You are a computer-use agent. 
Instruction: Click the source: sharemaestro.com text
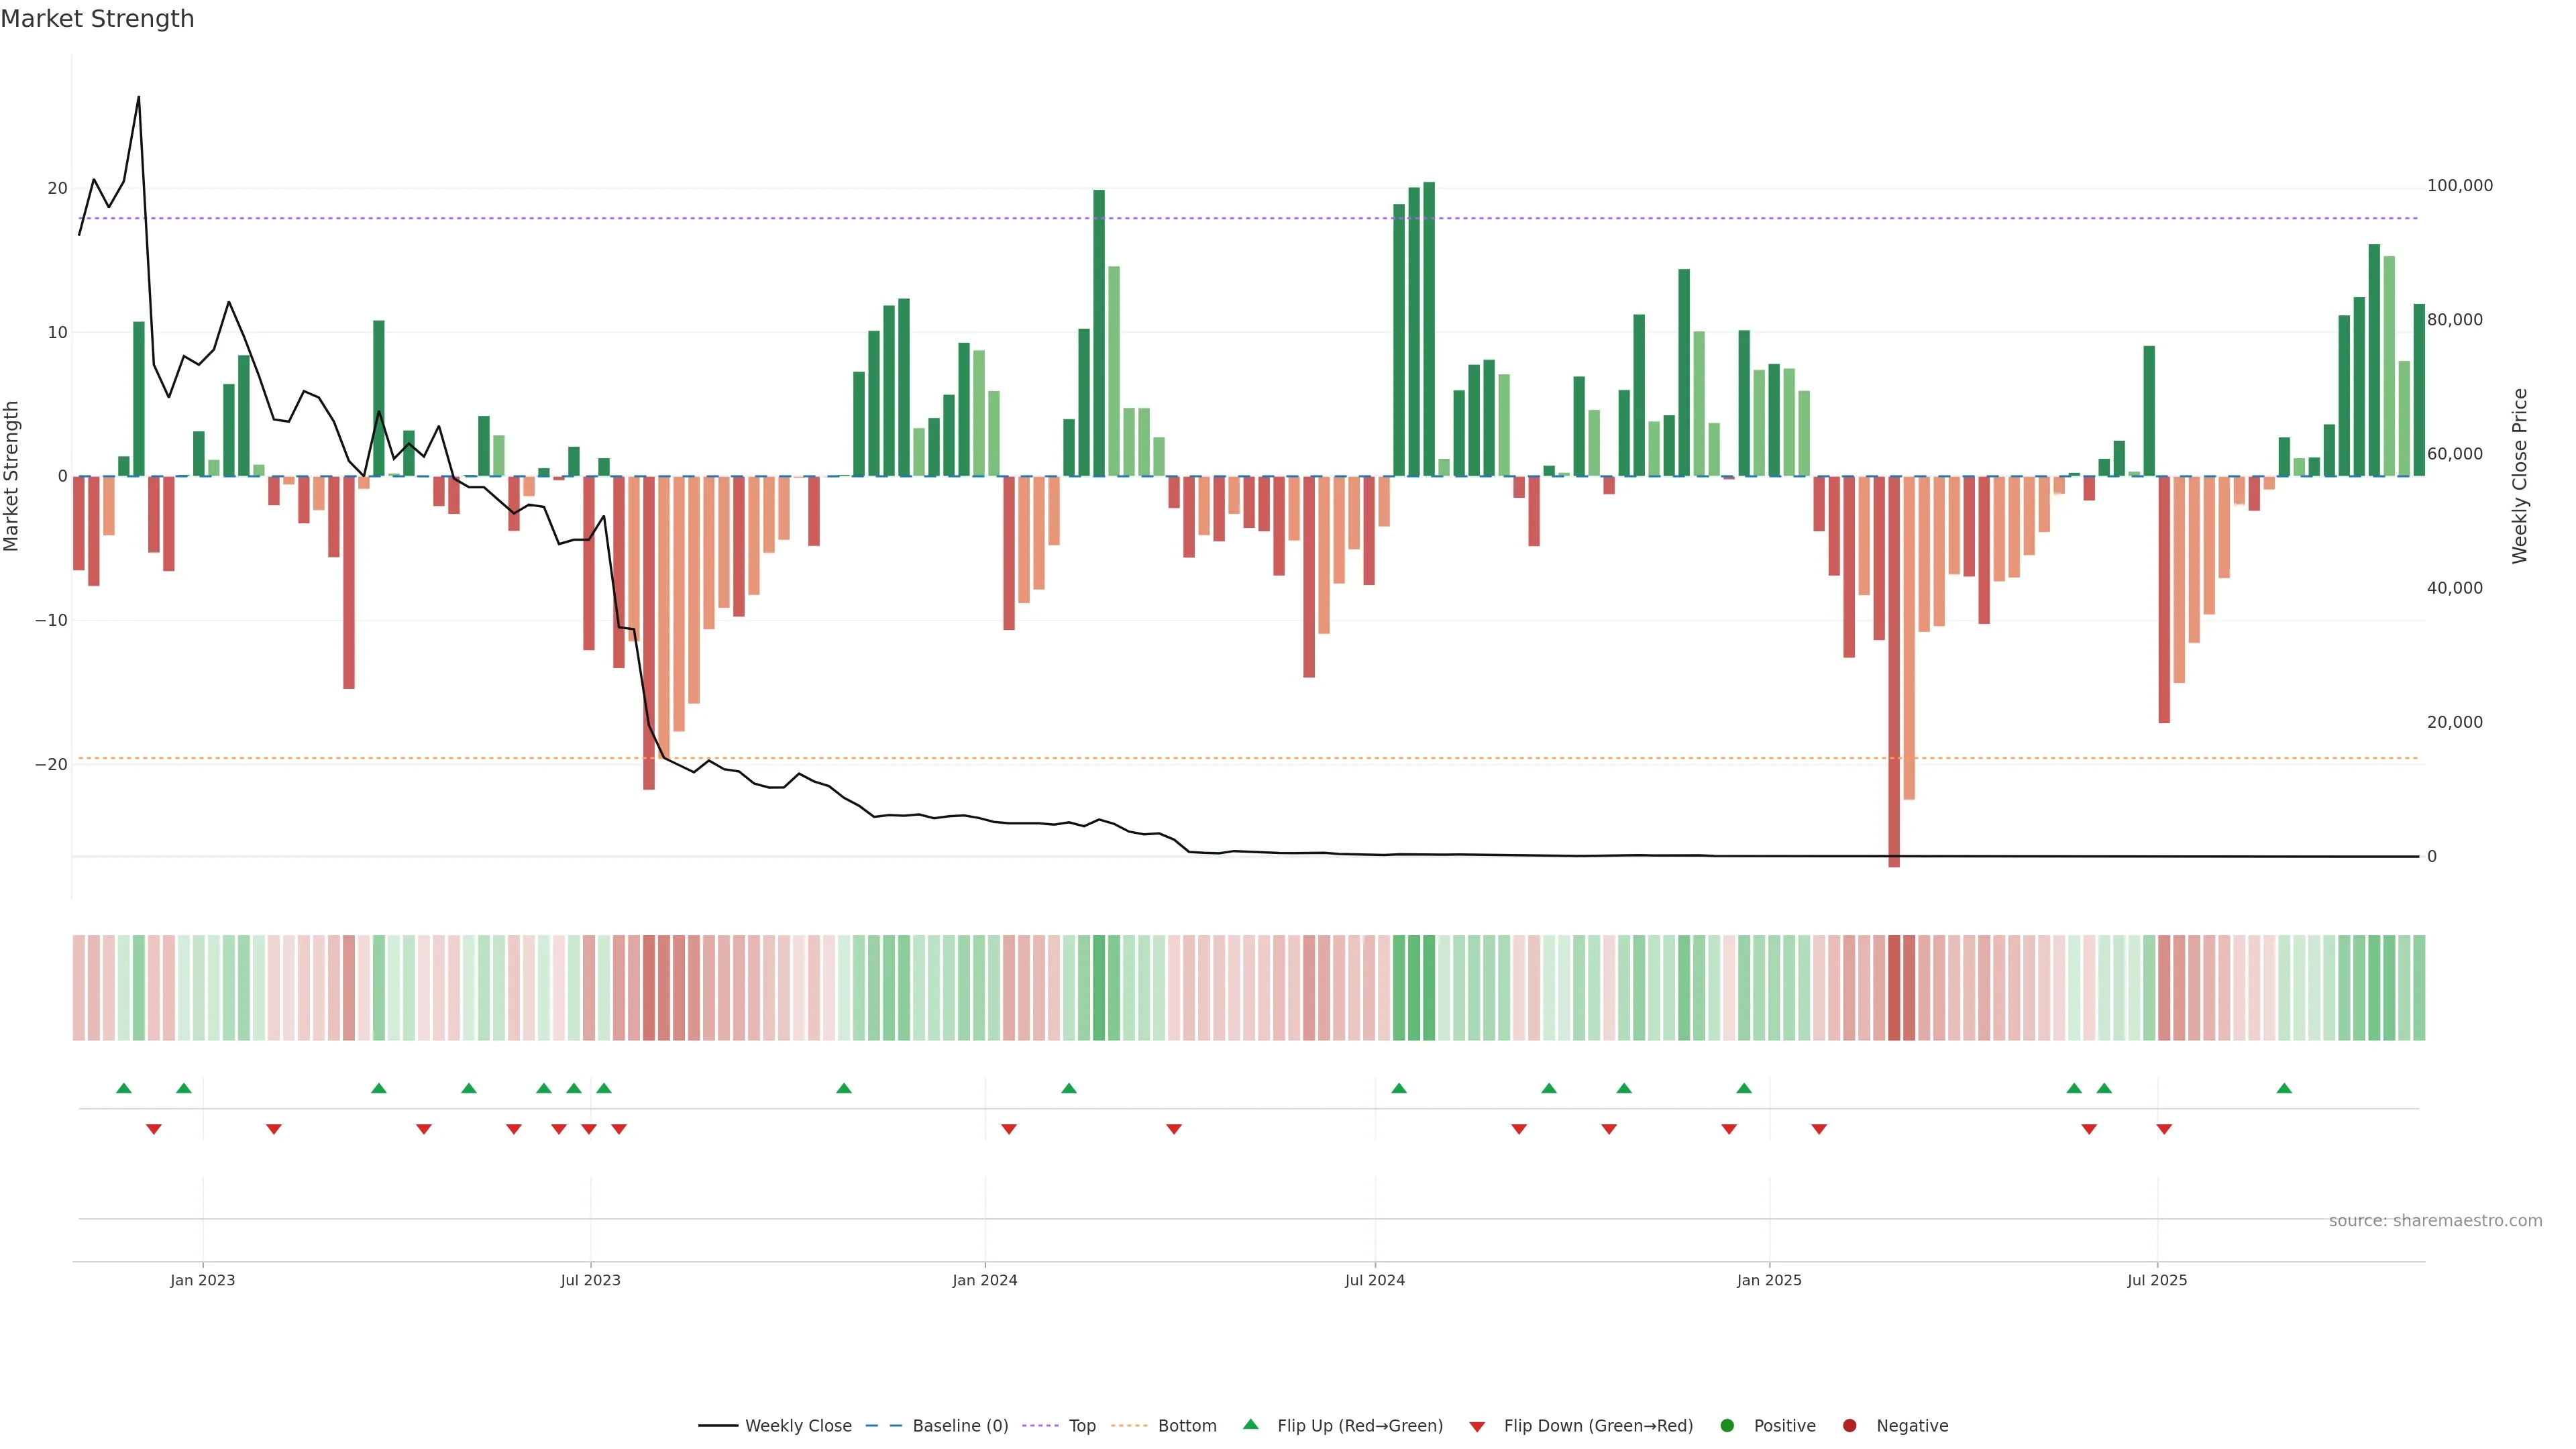(2435, 1221)
